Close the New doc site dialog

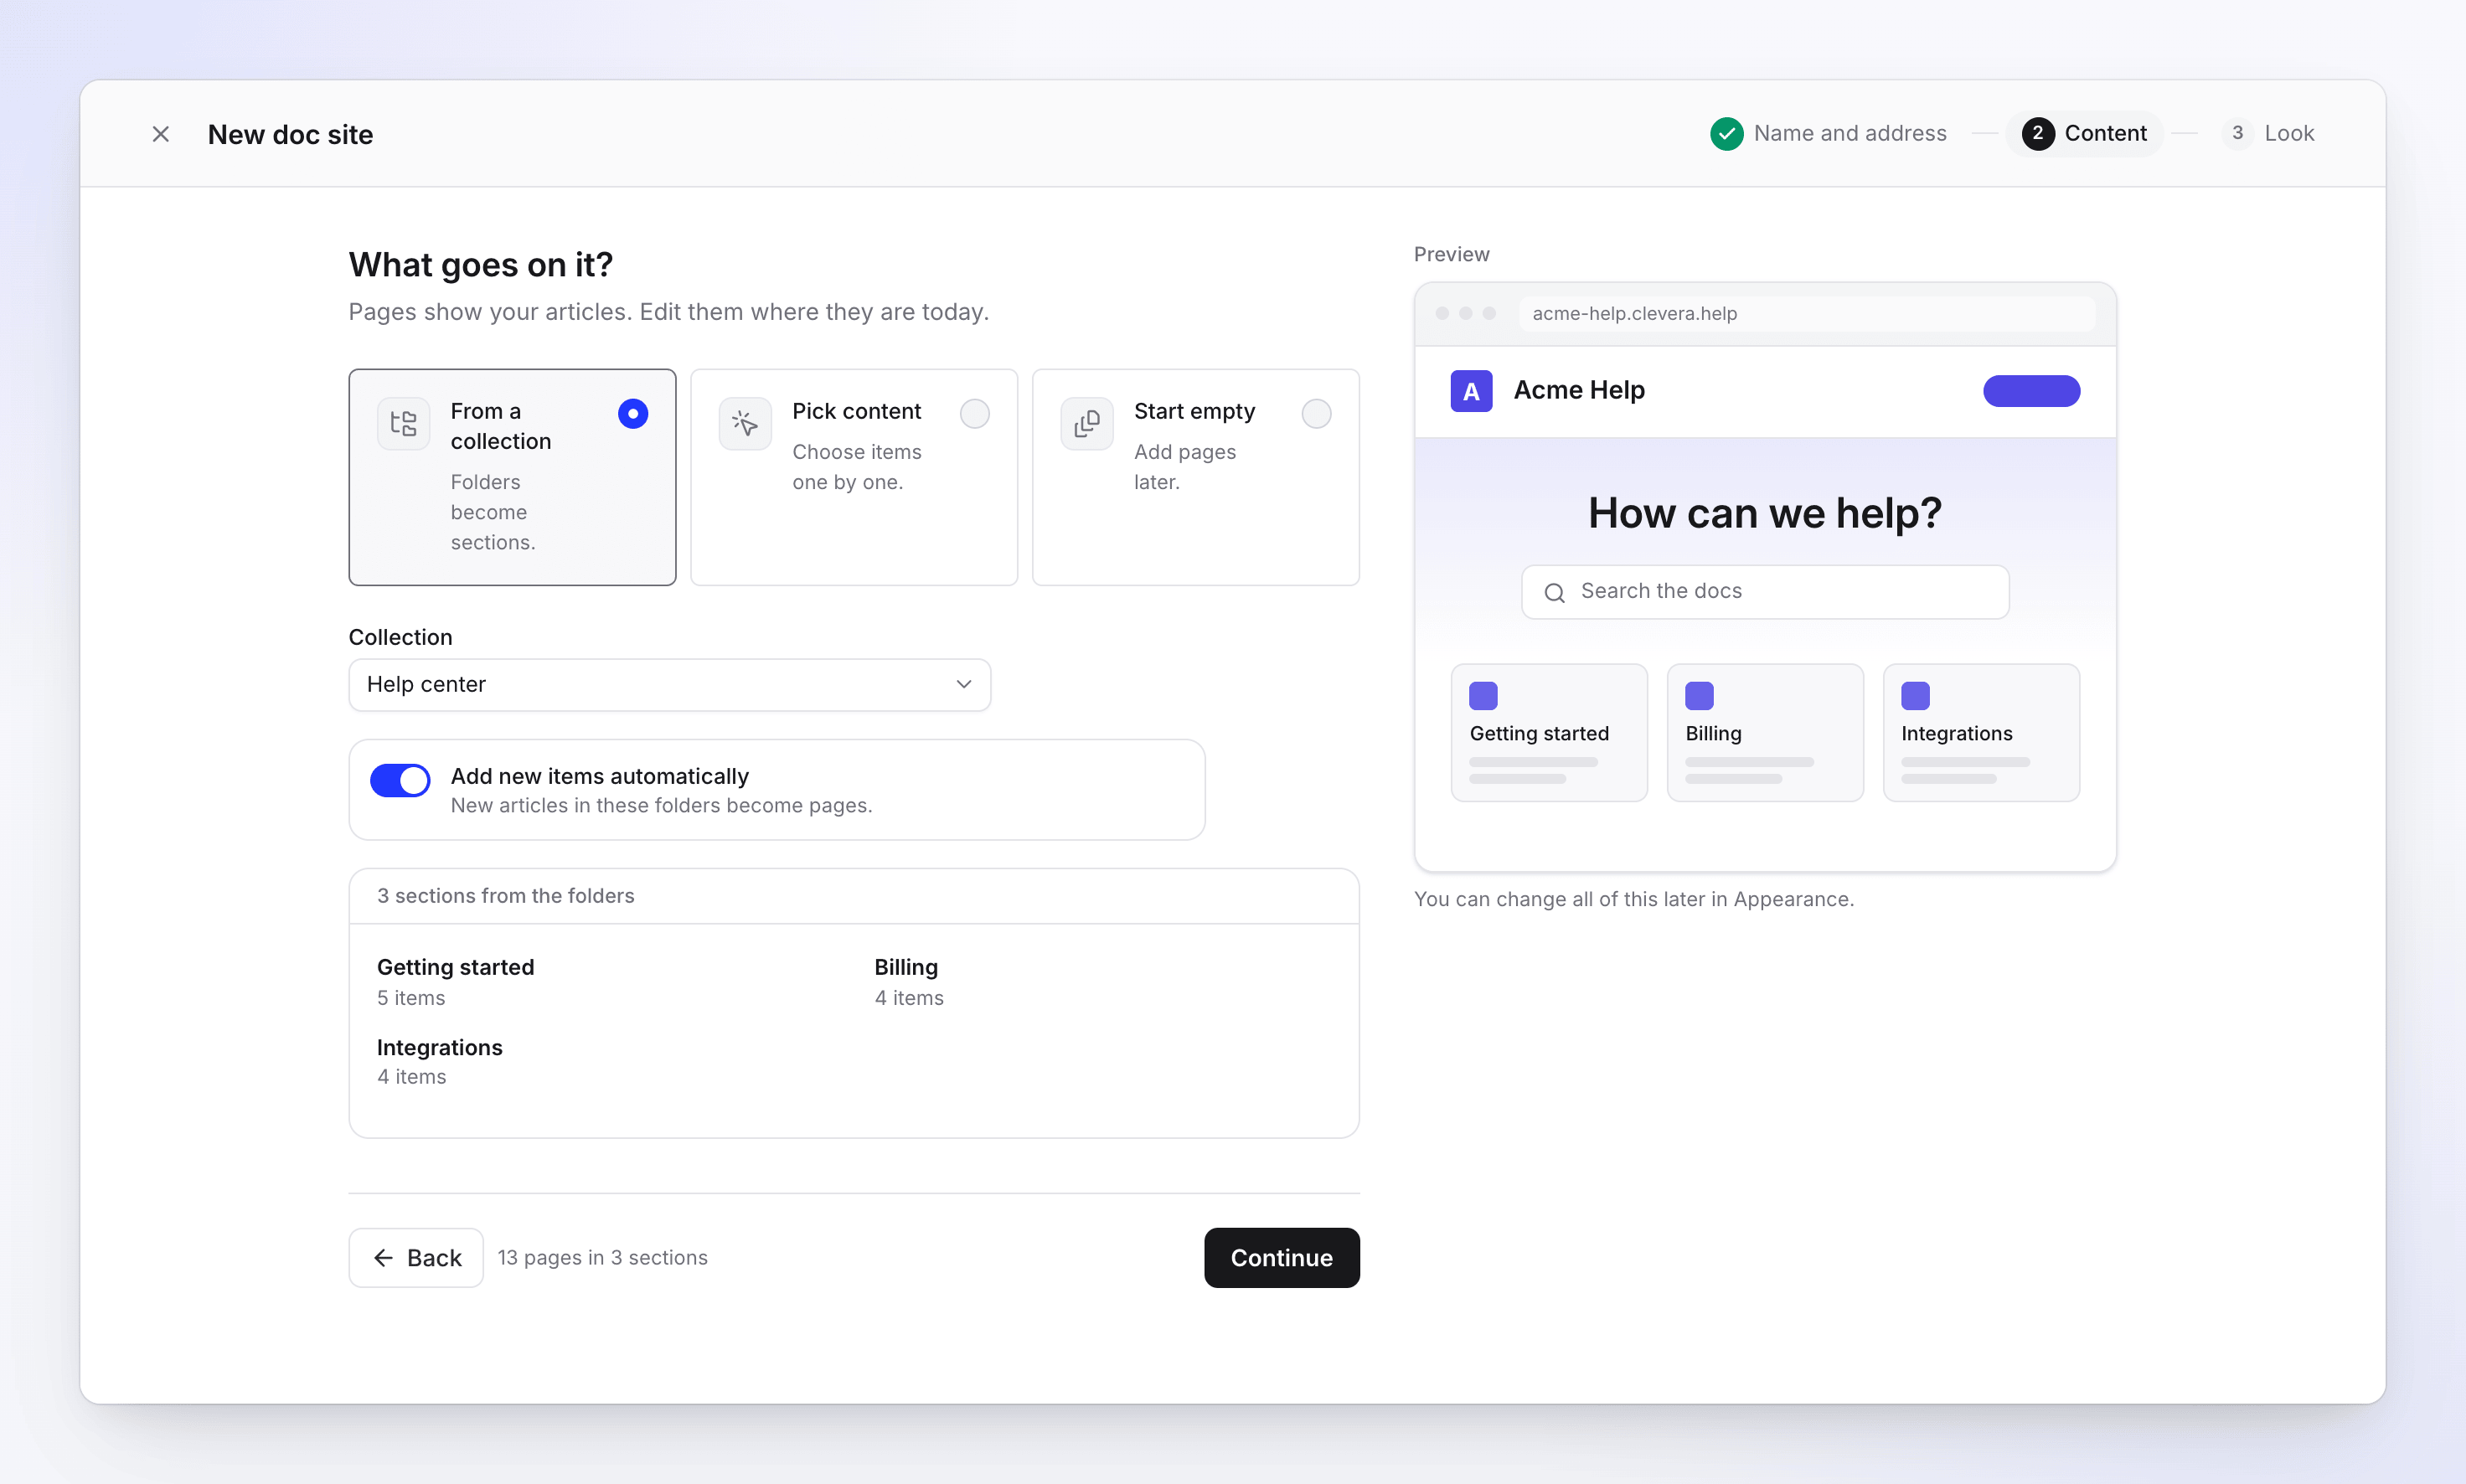coord(160,134)
